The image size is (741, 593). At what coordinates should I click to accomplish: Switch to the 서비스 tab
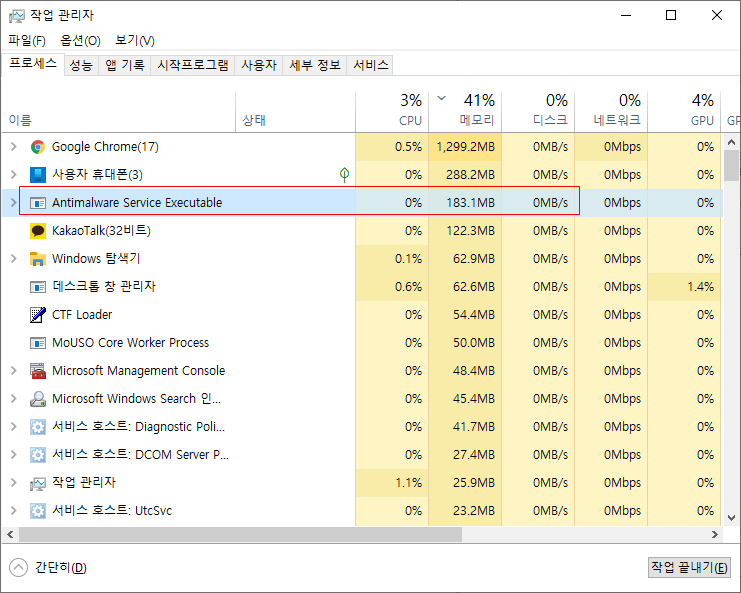click(x=370, y=65)
